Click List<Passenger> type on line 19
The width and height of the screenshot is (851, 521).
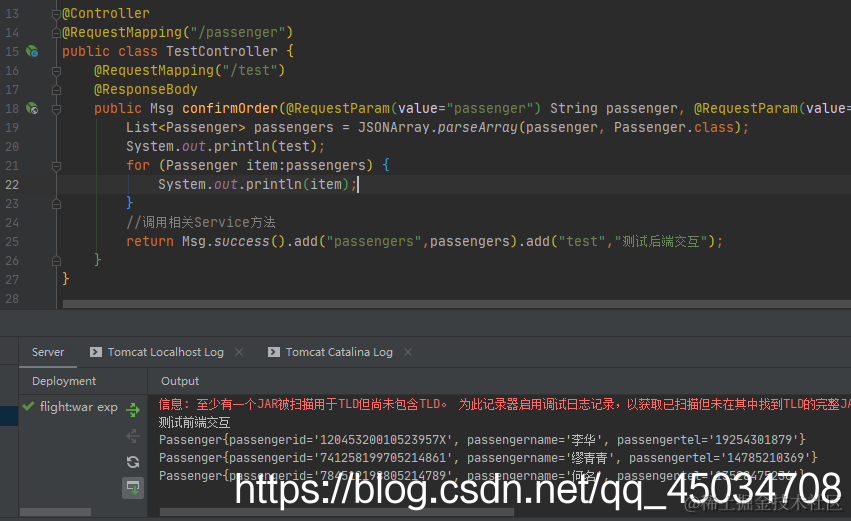(x=186, y=127)
